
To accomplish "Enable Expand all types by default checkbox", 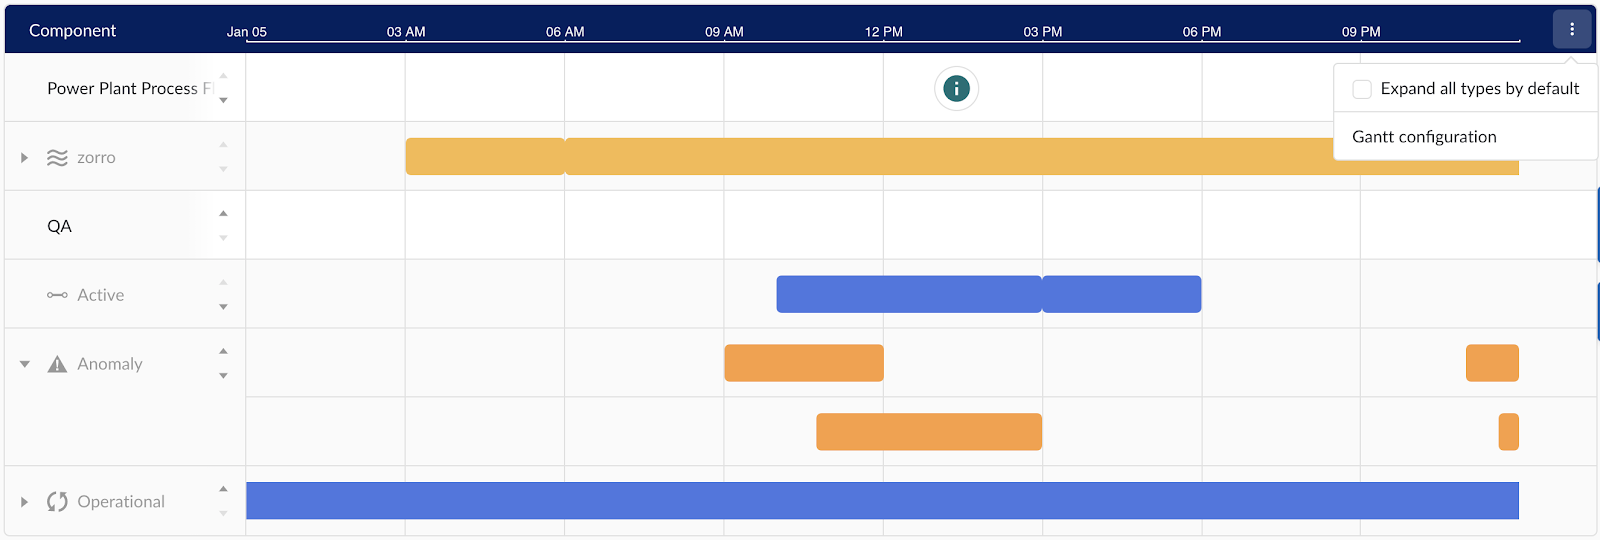I will point(1362,89).
